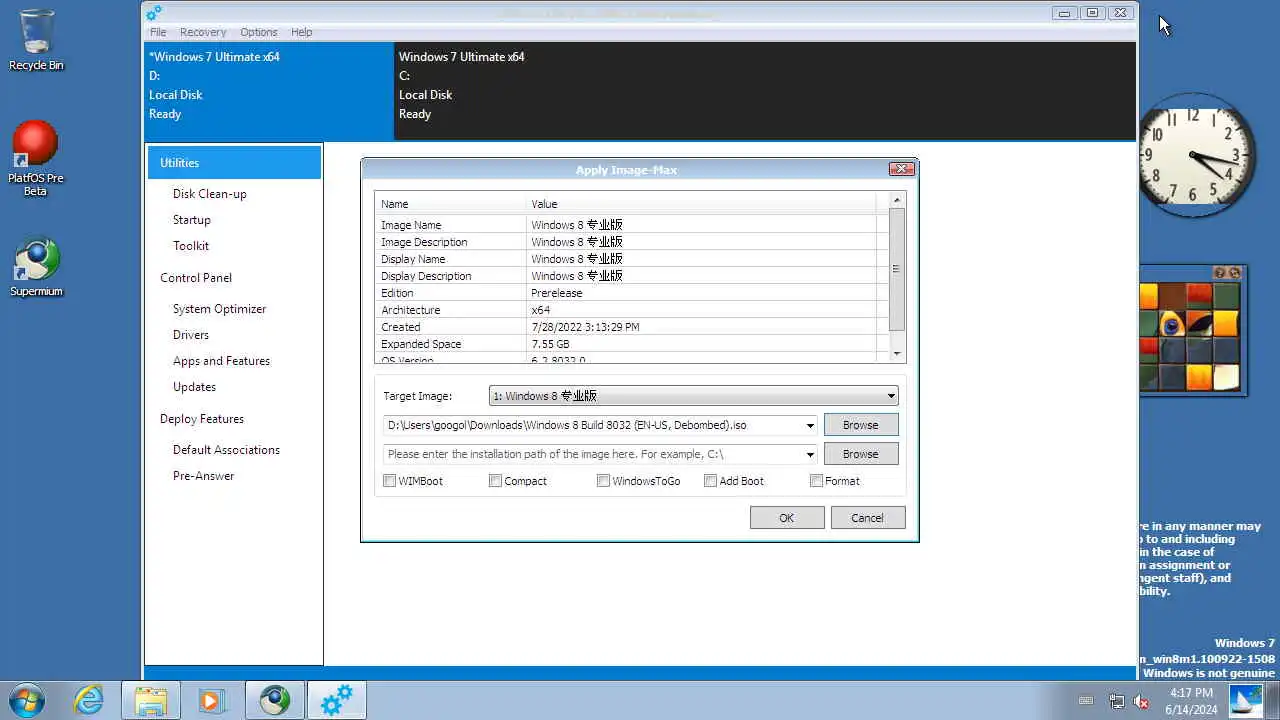Open the Options menu
The width and height of the screenshot is (1280, 720).
pyautogui.click(x=258, y=32)
